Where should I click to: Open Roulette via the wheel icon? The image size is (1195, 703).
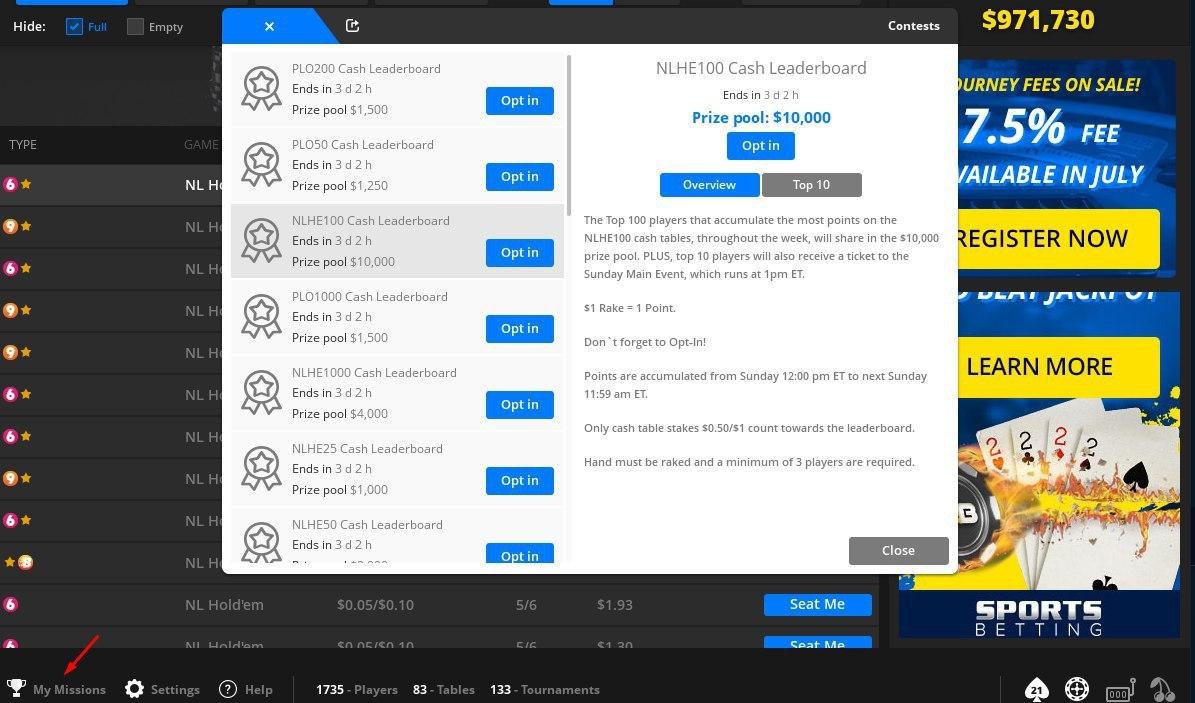tap(1076, 689)
